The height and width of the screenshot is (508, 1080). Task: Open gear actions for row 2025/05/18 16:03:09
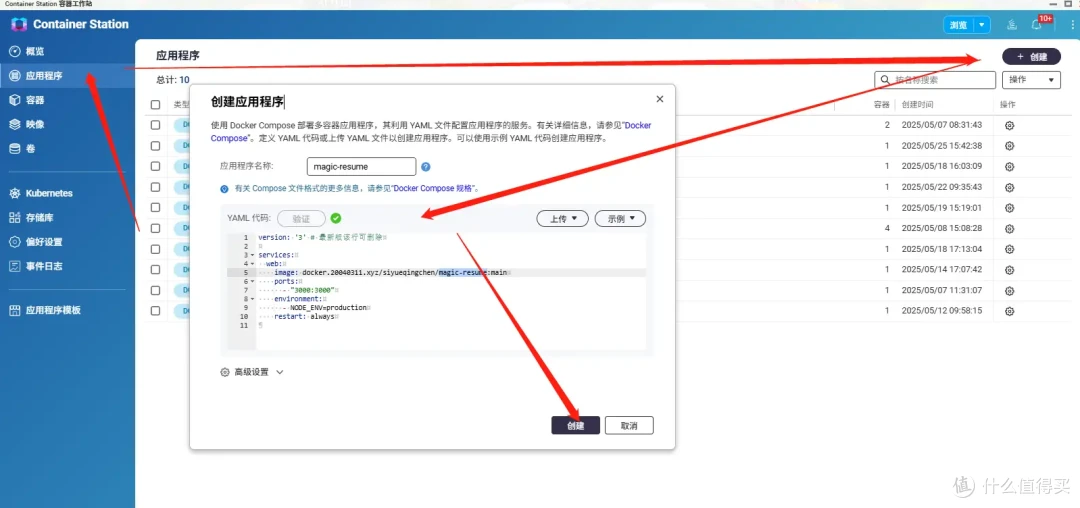click(1009, 167)
